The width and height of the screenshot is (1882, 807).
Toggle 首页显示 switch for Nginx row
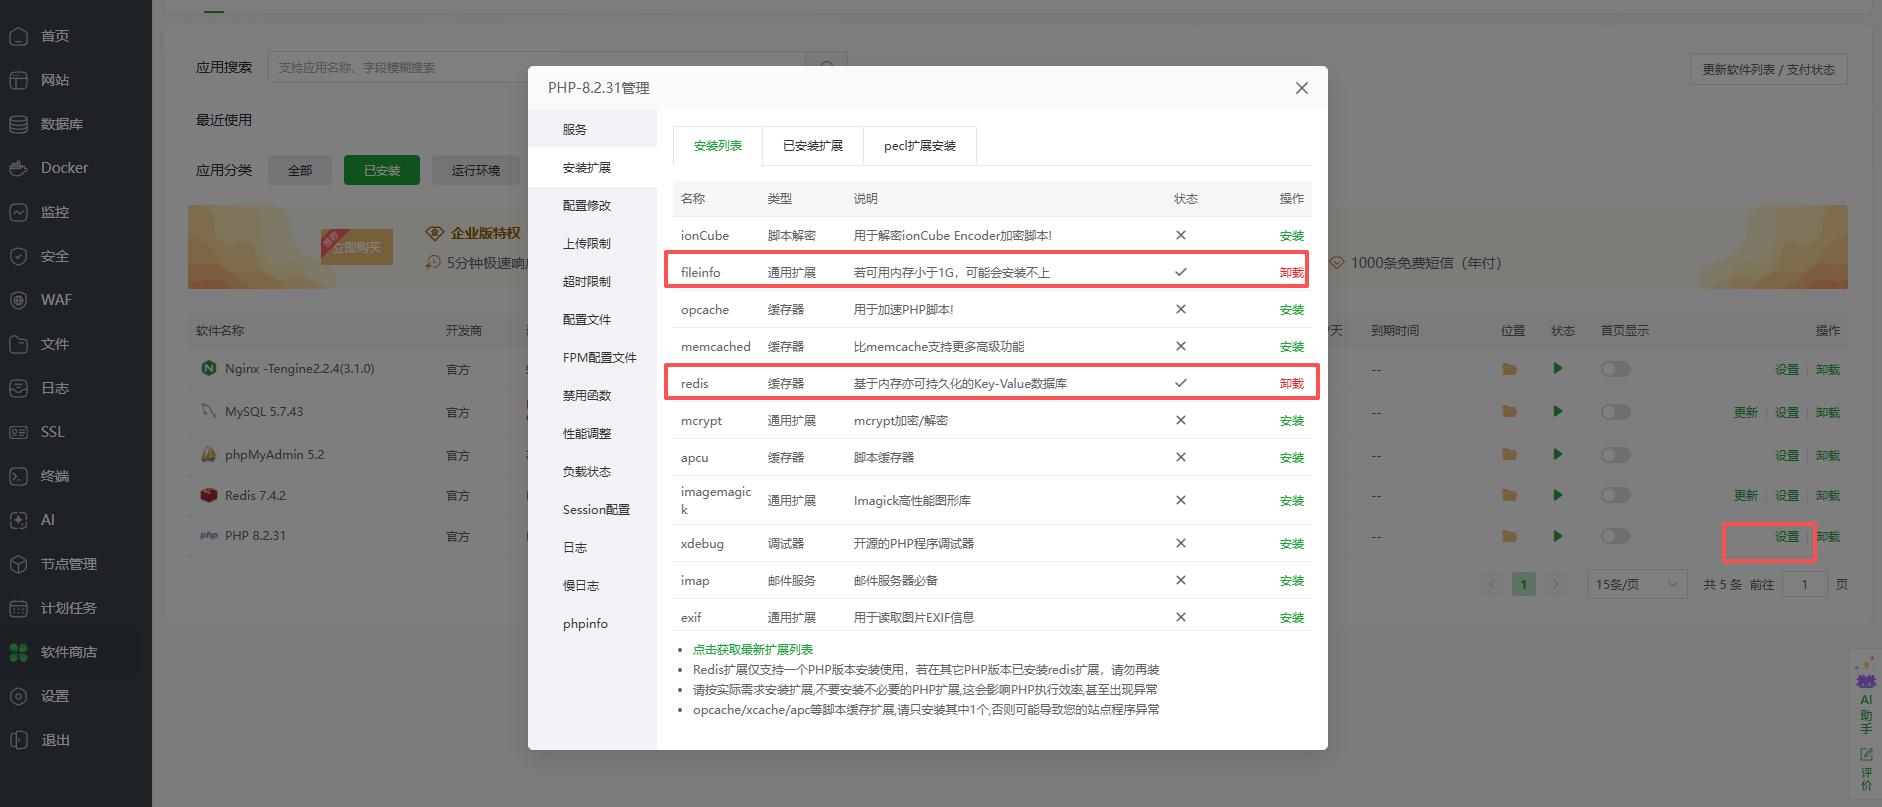pos(1615,369)
